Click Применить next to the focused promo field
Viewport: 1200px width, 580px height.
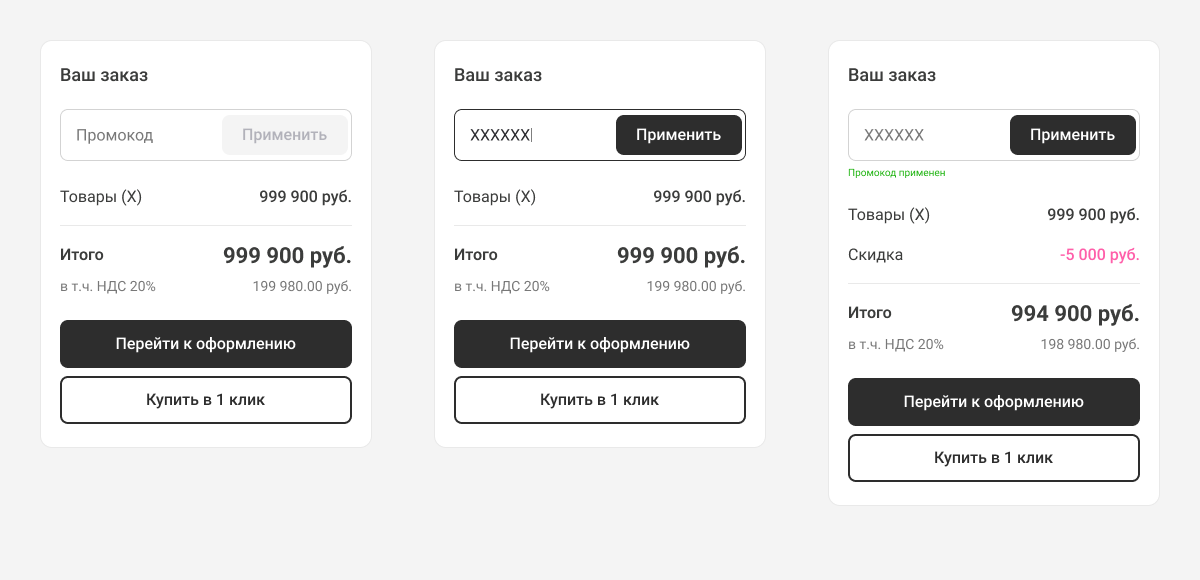[x=678, y=135]
